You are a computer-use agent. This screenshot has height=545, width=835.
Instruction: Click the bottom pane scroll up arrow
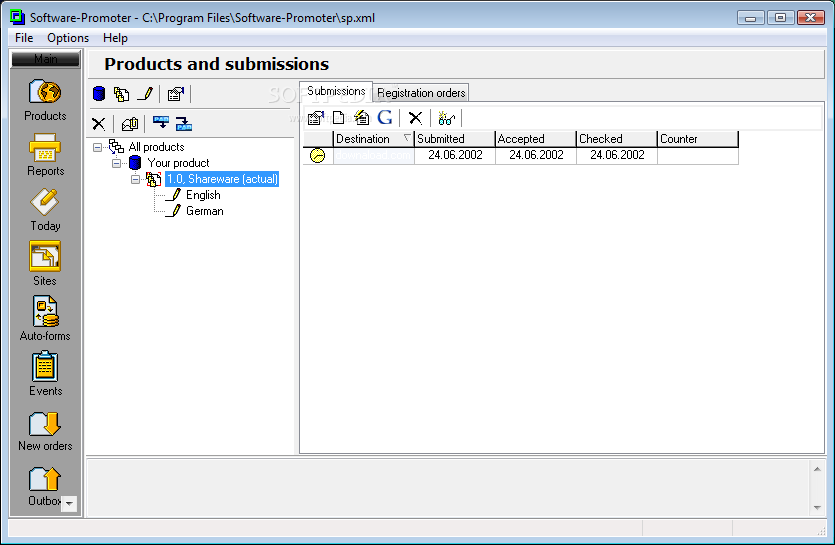[x=817, y=469]
